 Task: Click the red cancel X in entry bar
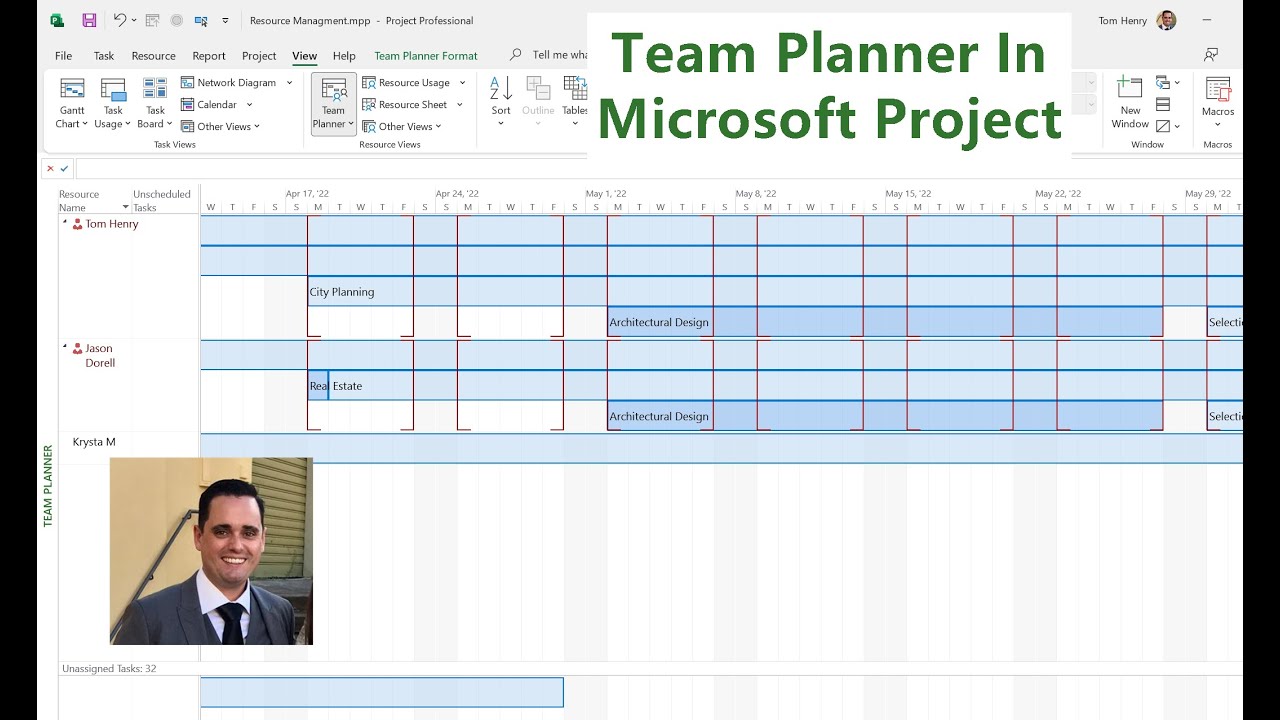[x=50, y=169]
